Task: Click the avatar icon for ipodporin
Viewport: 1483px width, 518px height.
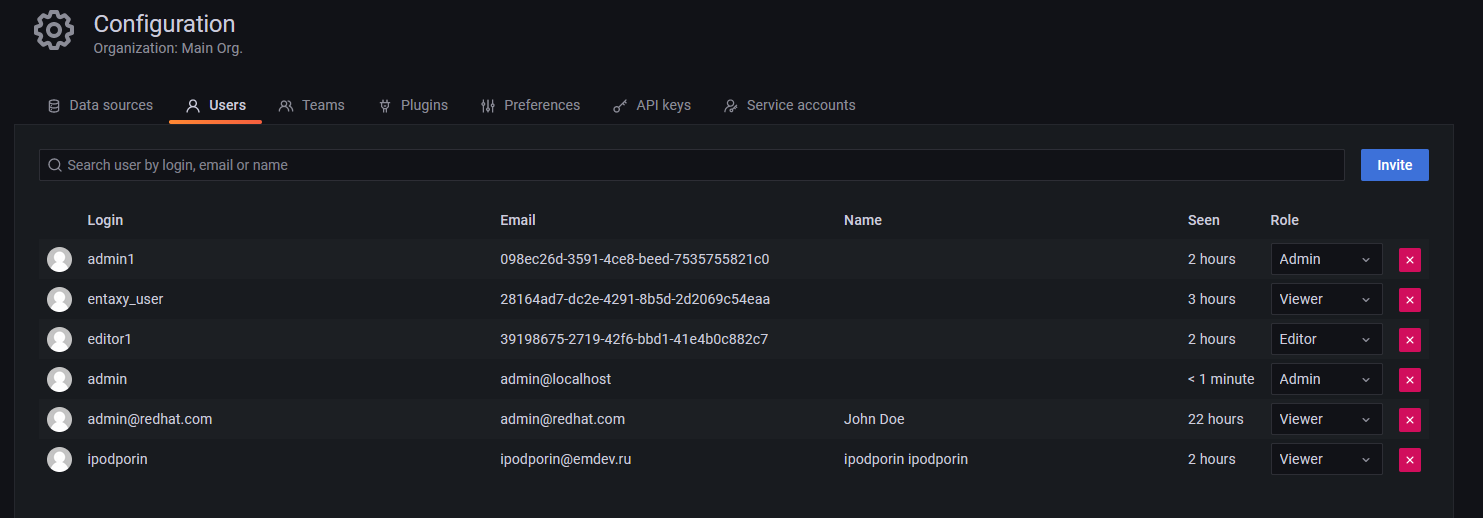Action: pyautogui.click(x=60, y=460)
